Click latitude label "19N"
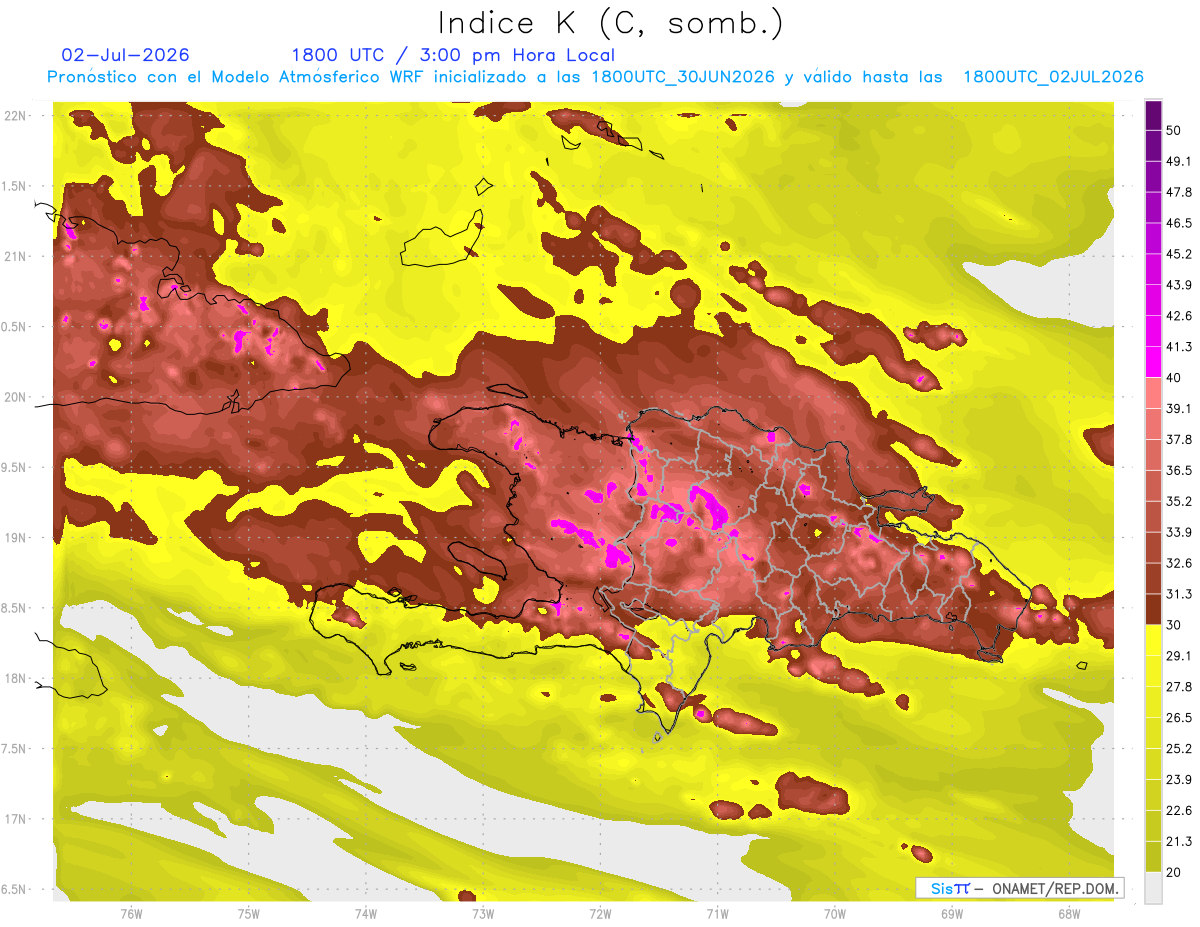 click(x=16, y=538)
